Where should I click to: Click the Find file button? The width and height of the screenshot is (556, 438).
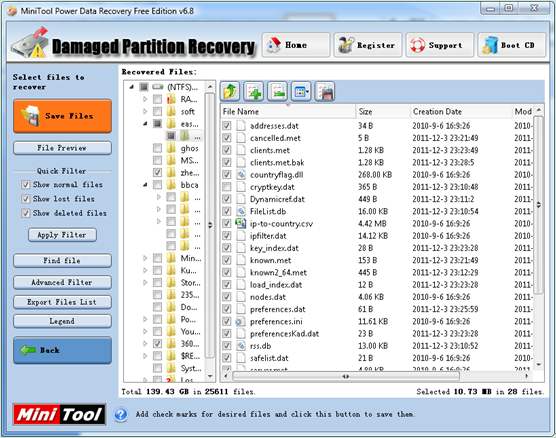coord(62,261)
